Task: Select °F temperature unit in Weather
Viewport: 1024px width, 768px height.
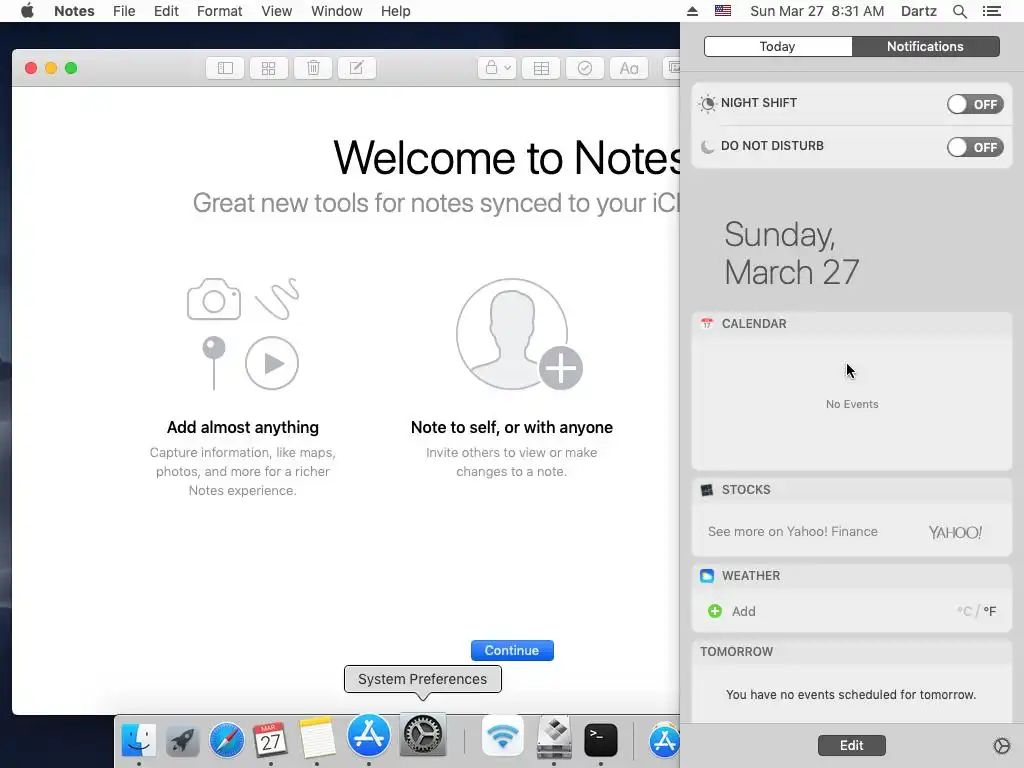Action: (x=990, y=611)
